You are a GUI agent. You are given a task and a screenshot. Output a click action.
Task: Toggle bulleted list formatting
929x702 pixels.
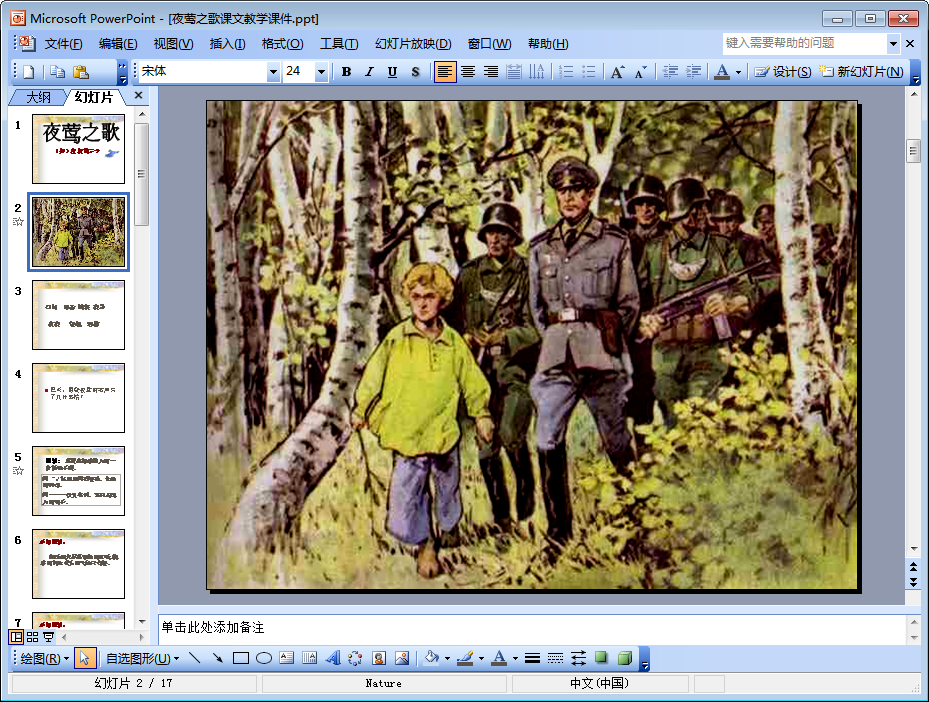(x=589, y=72)
